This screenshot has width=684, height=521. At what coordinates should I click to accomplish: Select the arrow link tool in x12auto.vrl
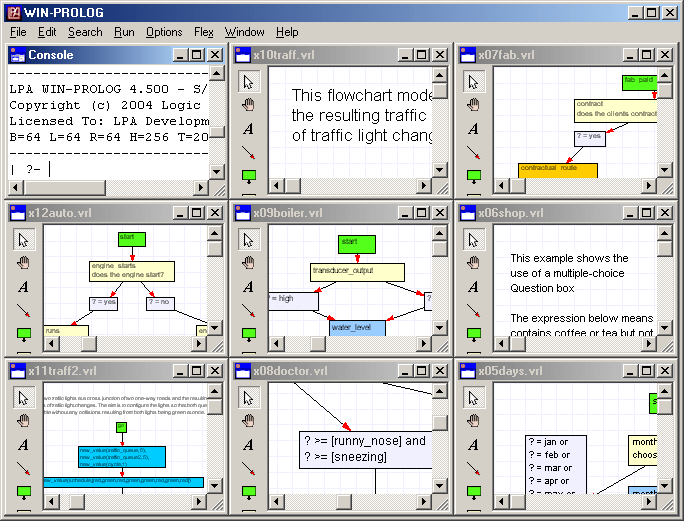pyautogui.click(x=24, y=310)
